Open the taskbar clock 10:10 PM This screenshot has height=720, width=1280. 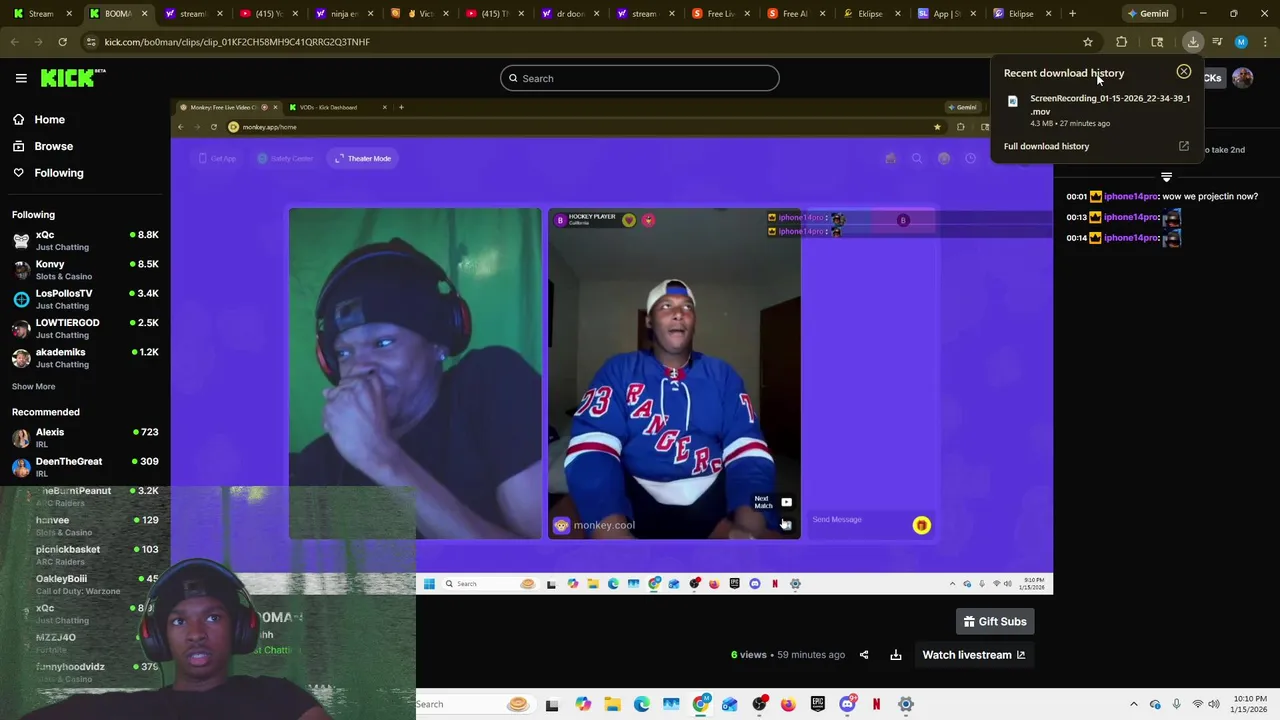pos(1250,704)
